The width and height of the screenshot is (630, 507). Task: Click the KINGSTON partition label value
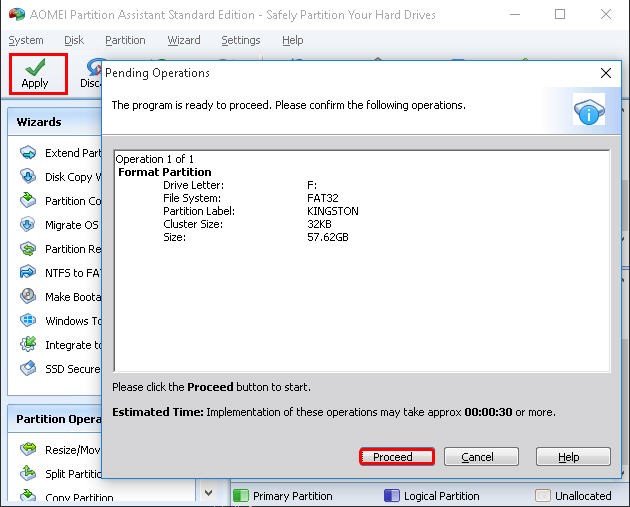(333, 211)
